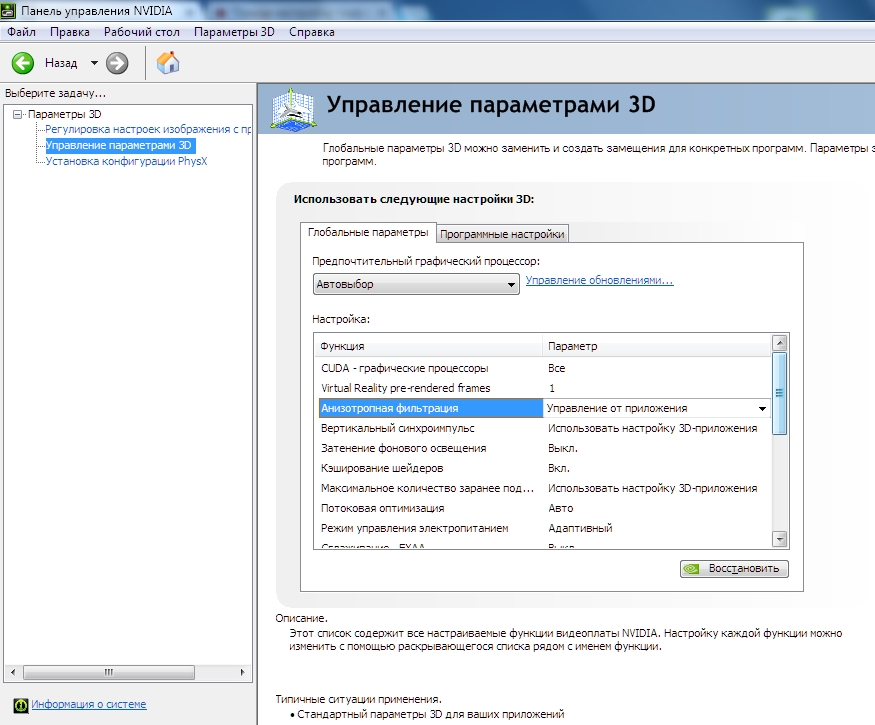Screen dimensions: 875x725
Task: Click the Назад button label
Action: click(x=61, y=63)
